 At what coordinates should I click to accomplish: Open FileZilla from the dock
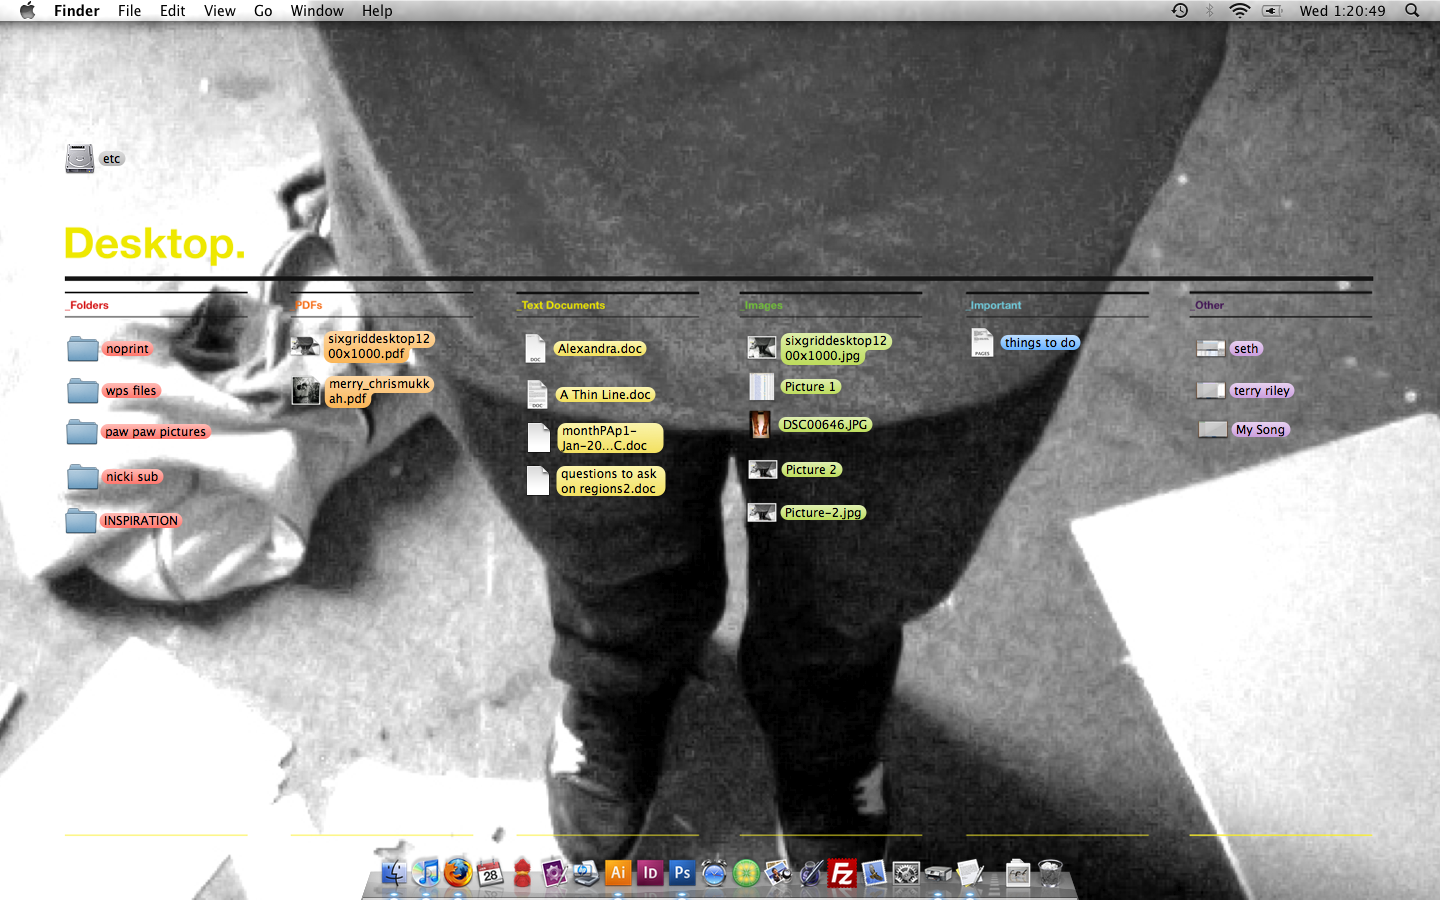(842, 873)
